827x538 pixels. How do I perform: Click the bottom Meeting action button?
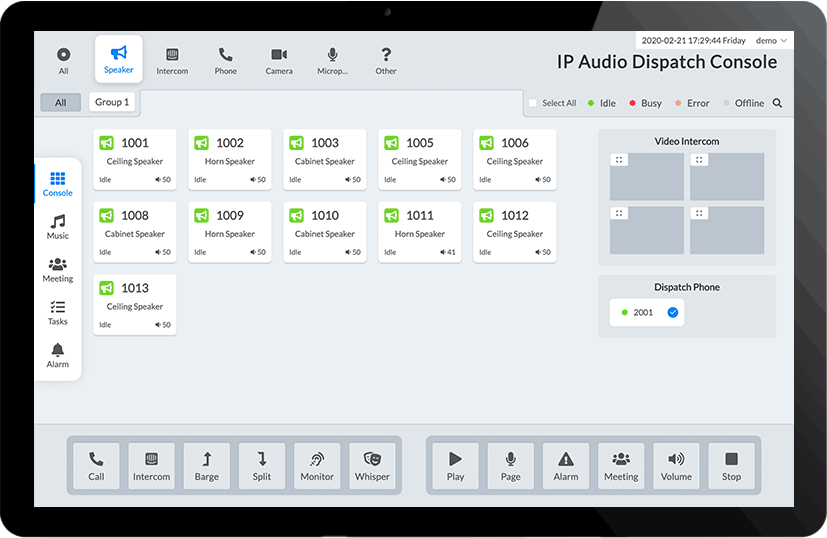pos(621,466)
